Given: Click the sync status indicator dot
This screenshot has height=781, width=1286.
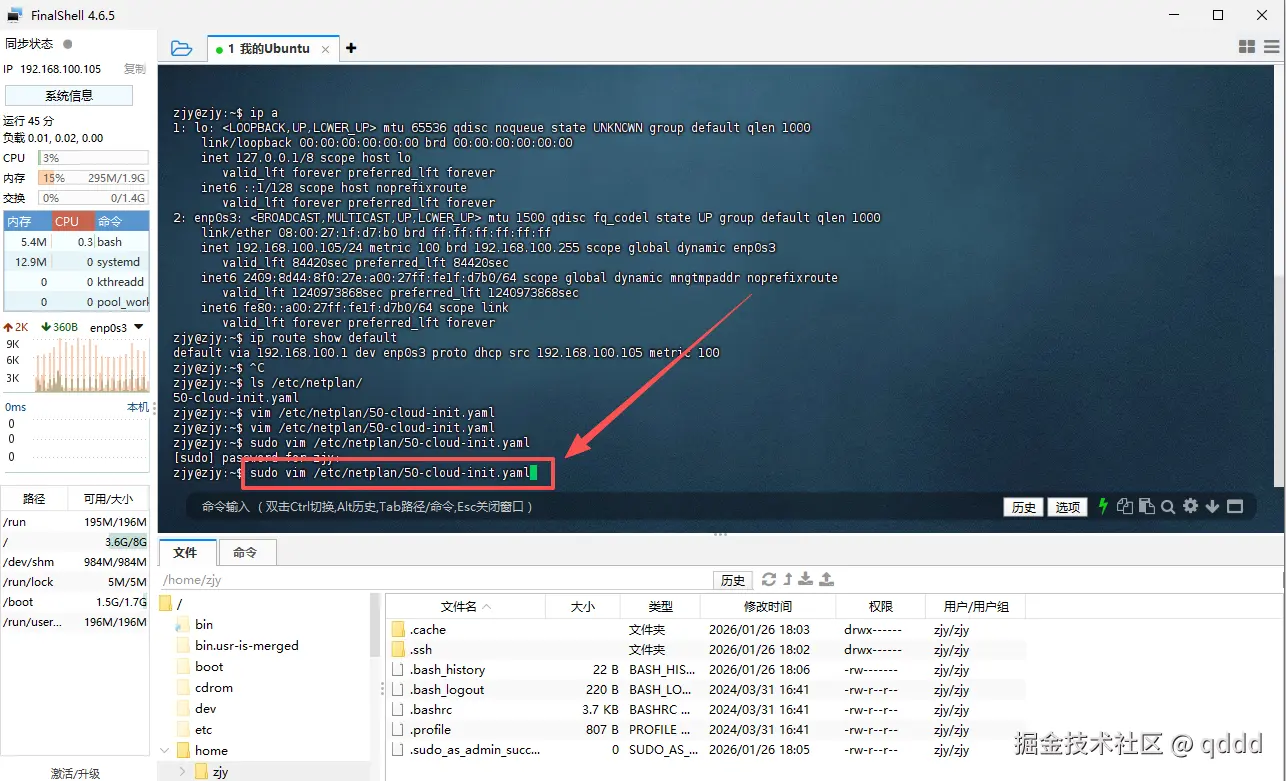Looking at the screenshot, I should 68,44.
